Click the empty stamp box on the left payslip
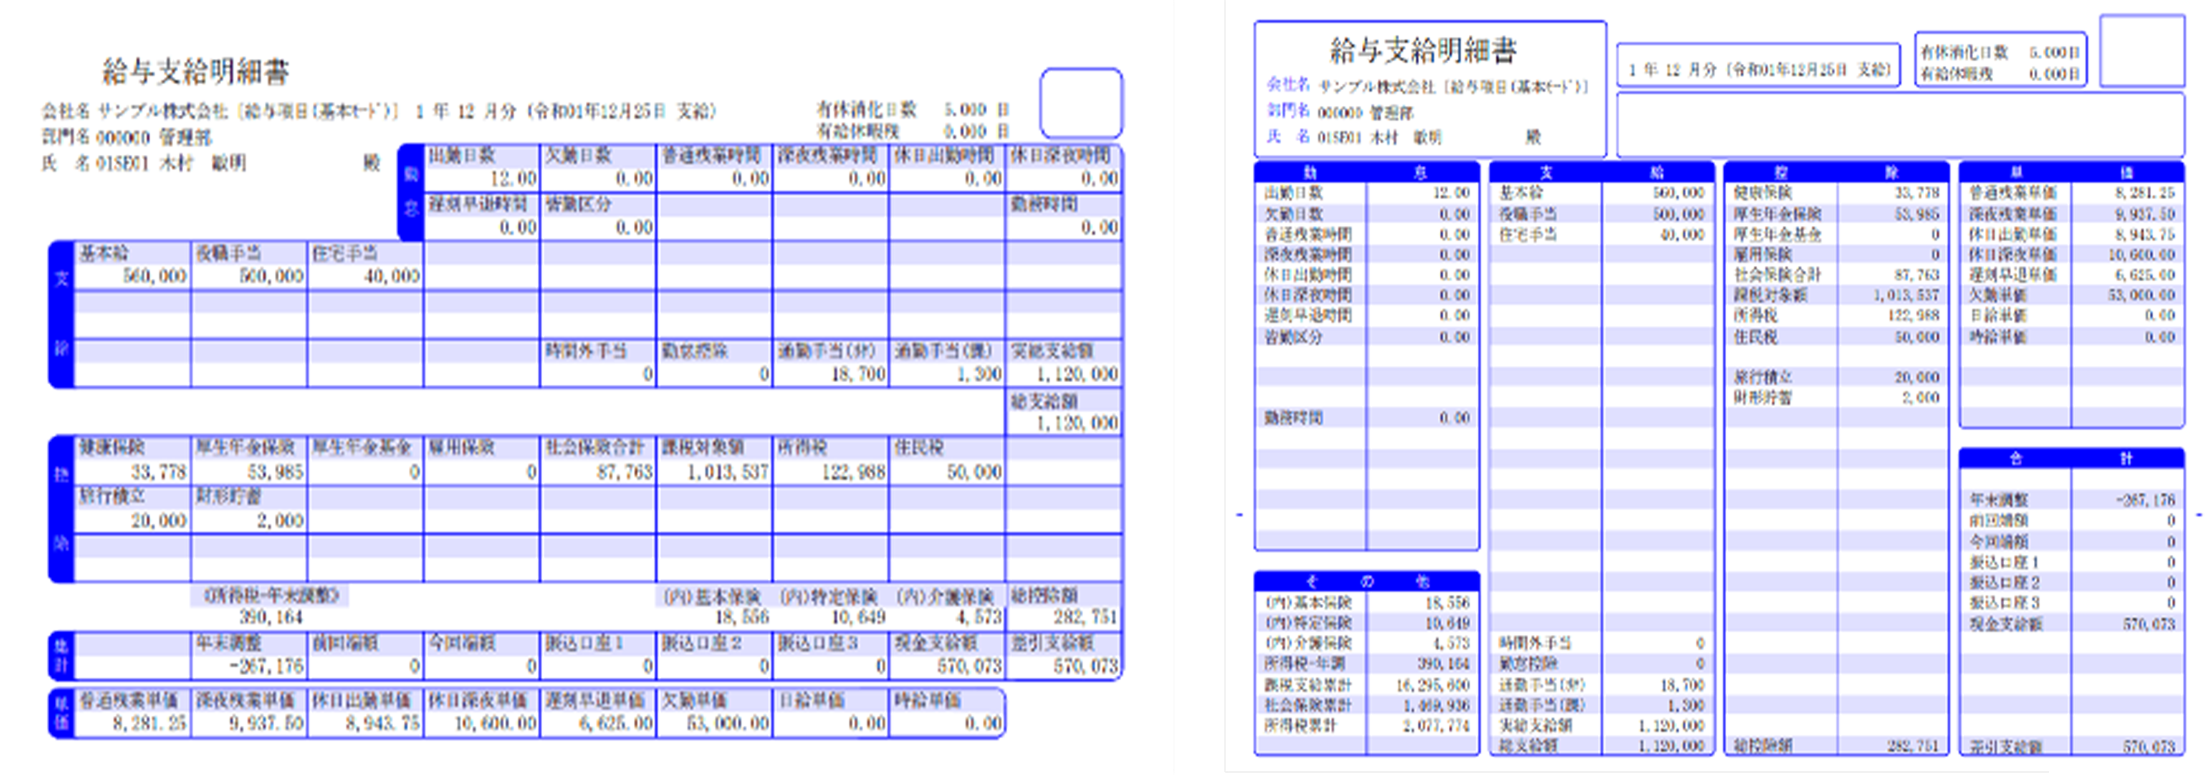 coord(1080,103)
